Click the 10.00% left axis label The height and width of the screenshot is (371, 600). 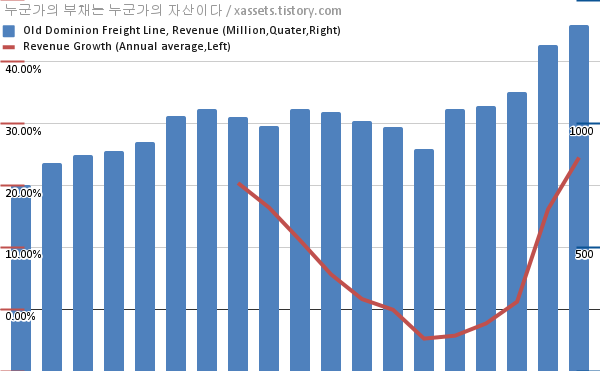23,254
